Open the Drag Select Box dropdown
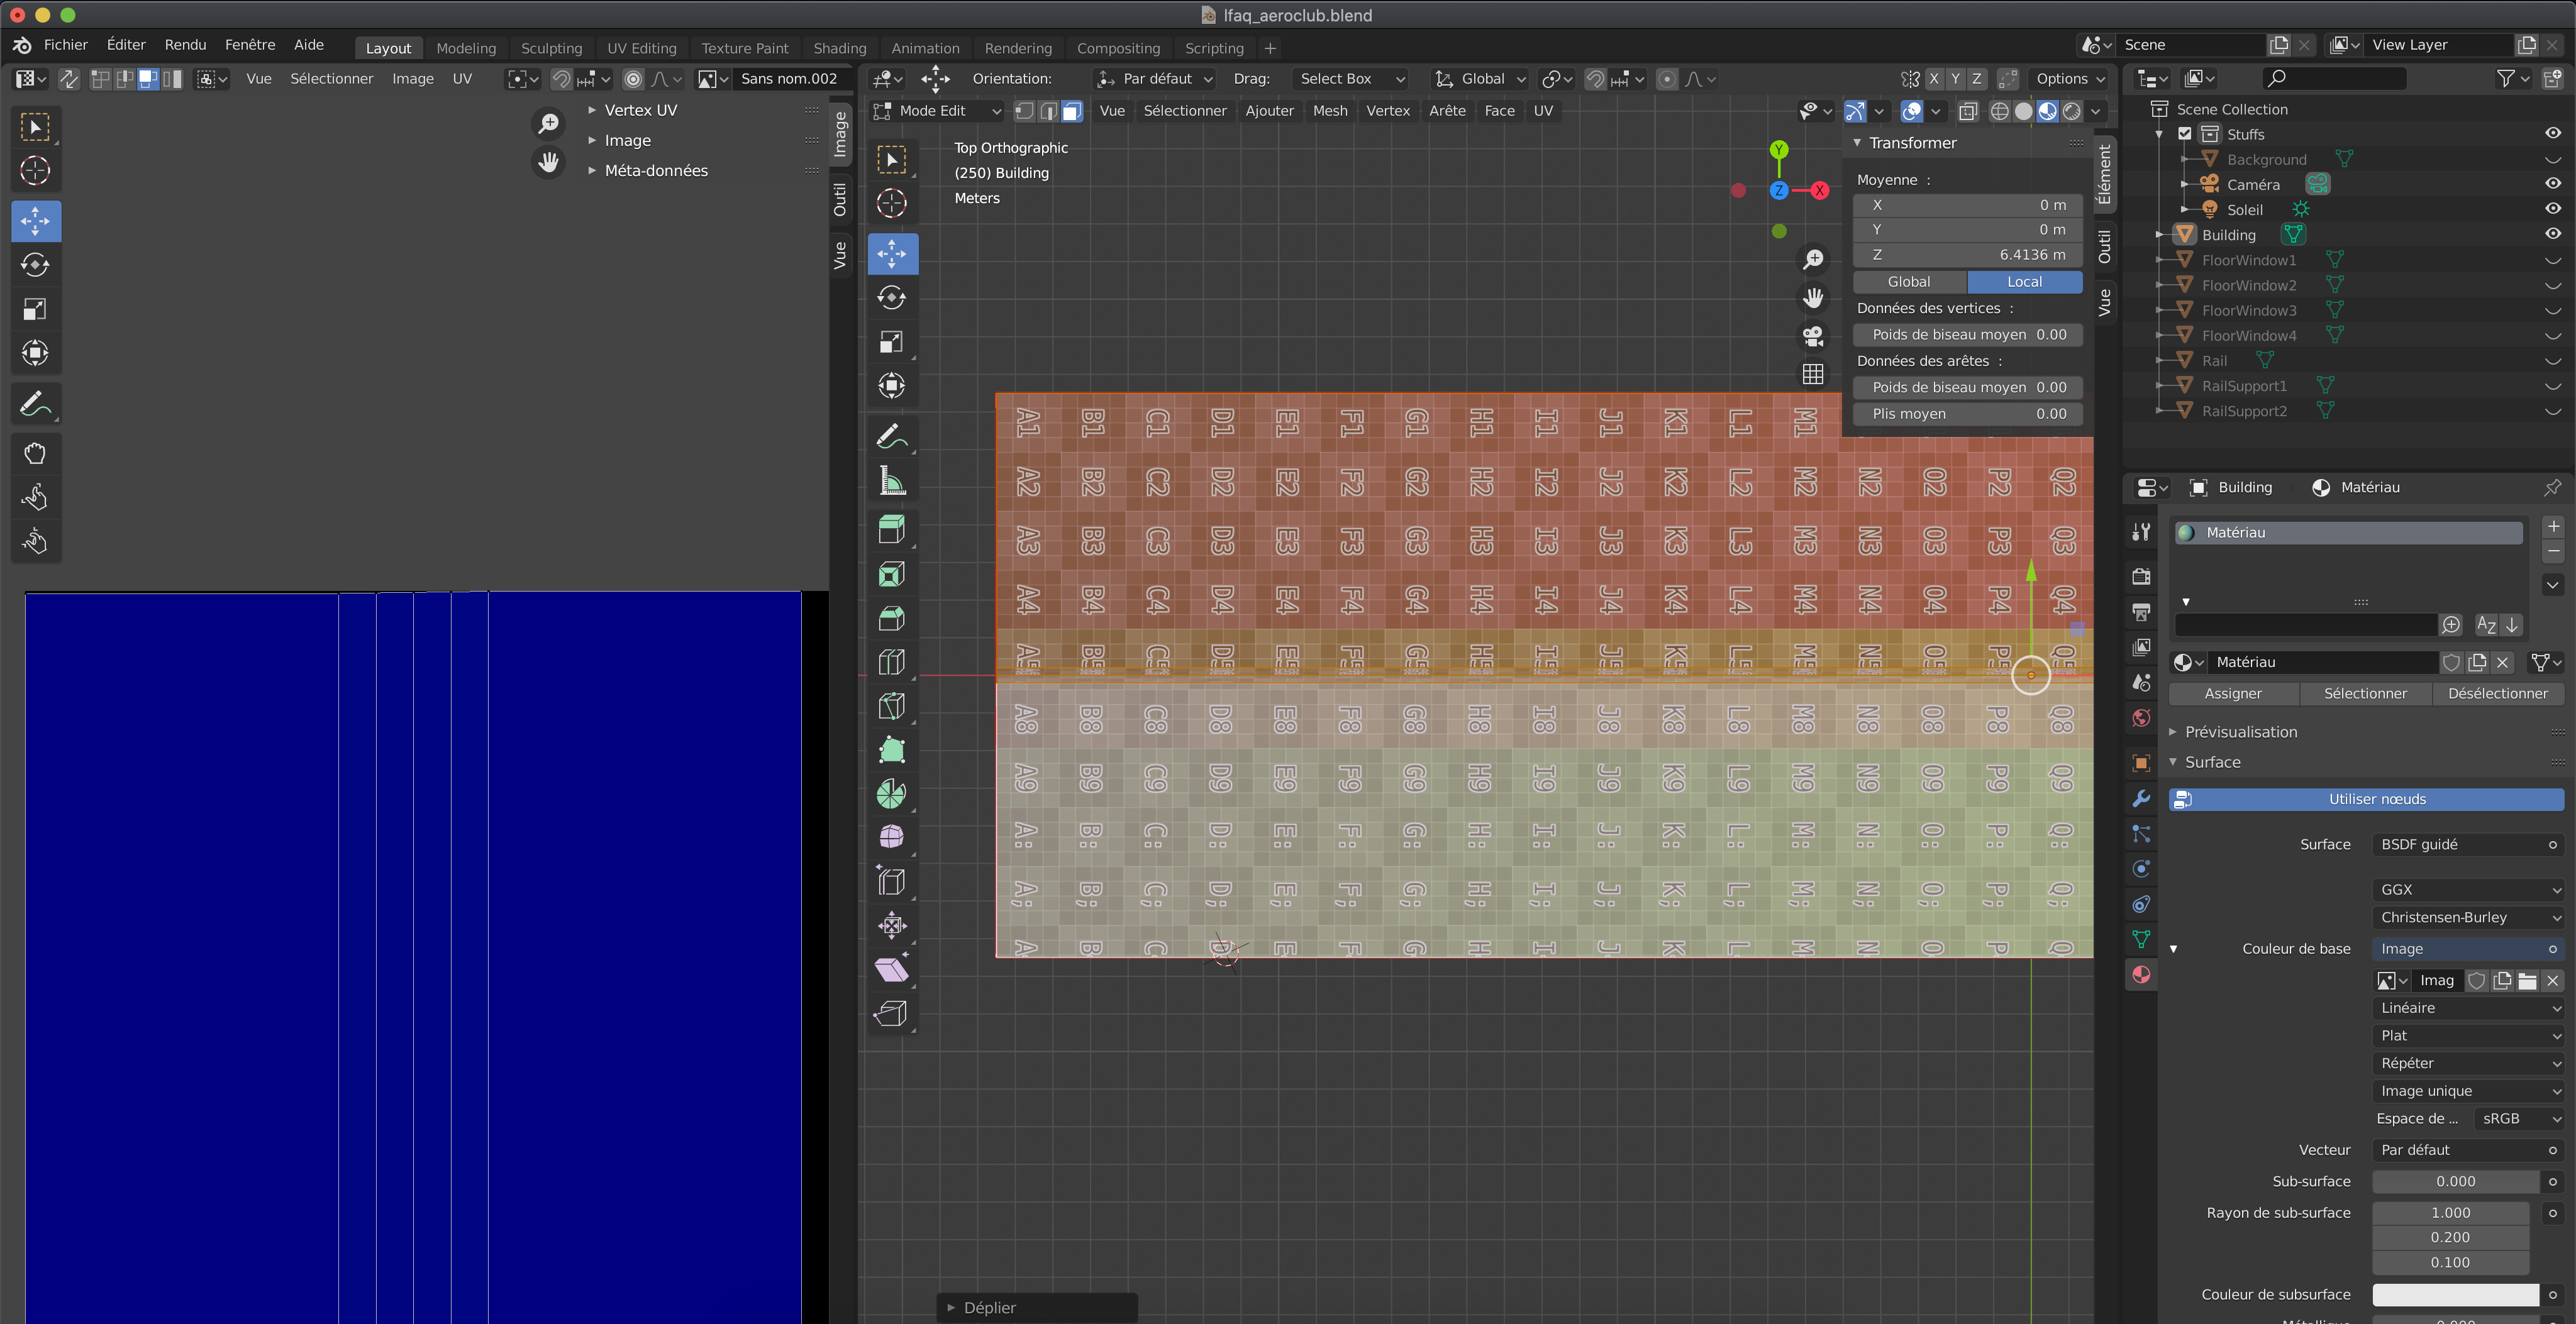The width and height of the screenshot is (2576, 1324). point(1350,78)
